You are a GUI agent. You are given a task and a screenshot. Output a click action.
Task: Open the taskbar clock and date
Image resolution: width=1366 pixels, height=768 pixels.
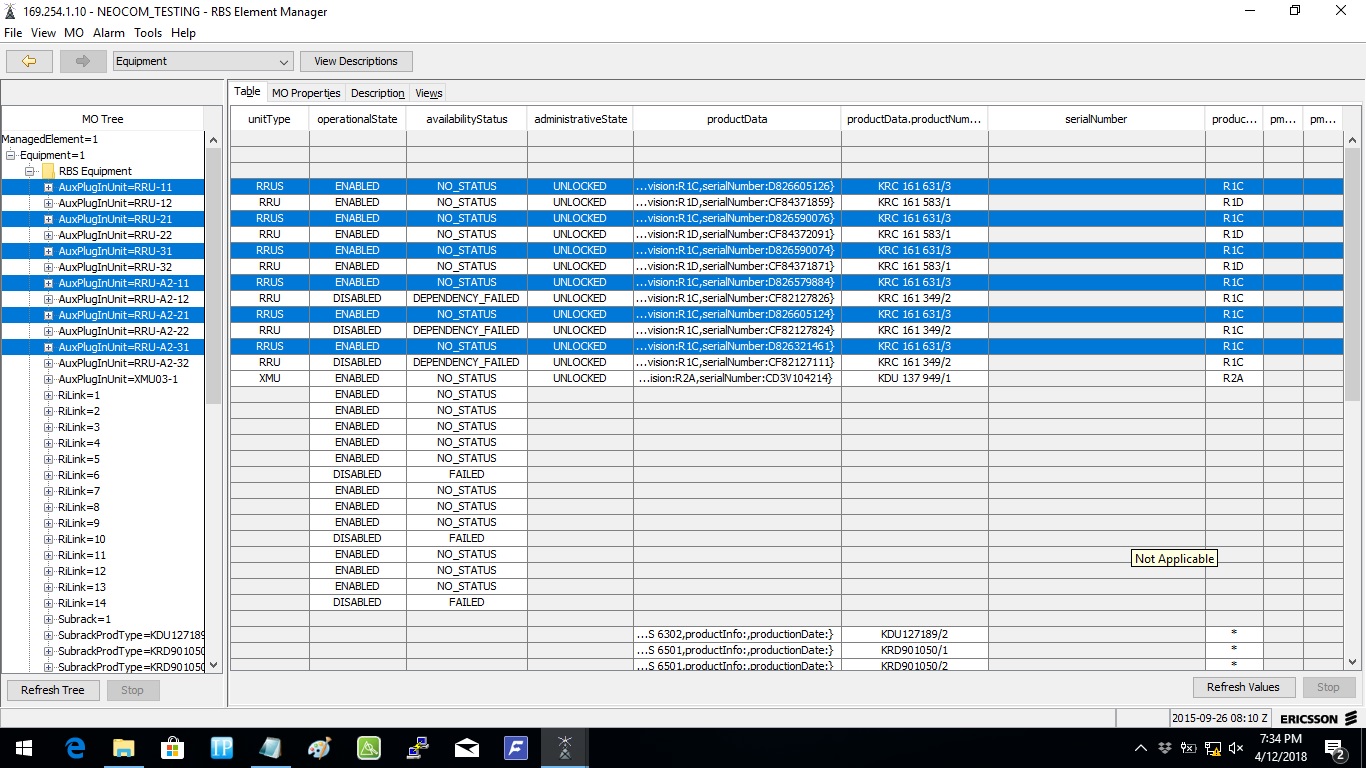(1281, 747)
